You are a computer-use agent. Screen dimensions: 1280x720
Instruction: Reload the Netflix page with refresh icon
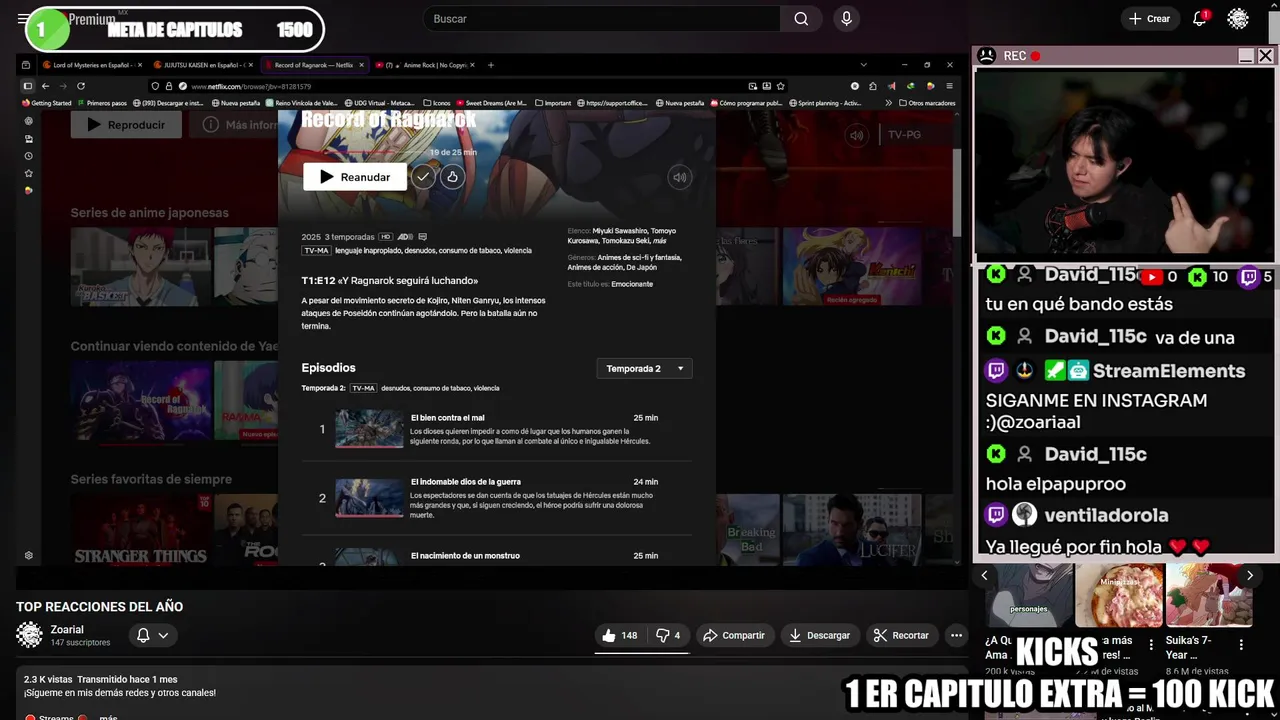(80, 86)
